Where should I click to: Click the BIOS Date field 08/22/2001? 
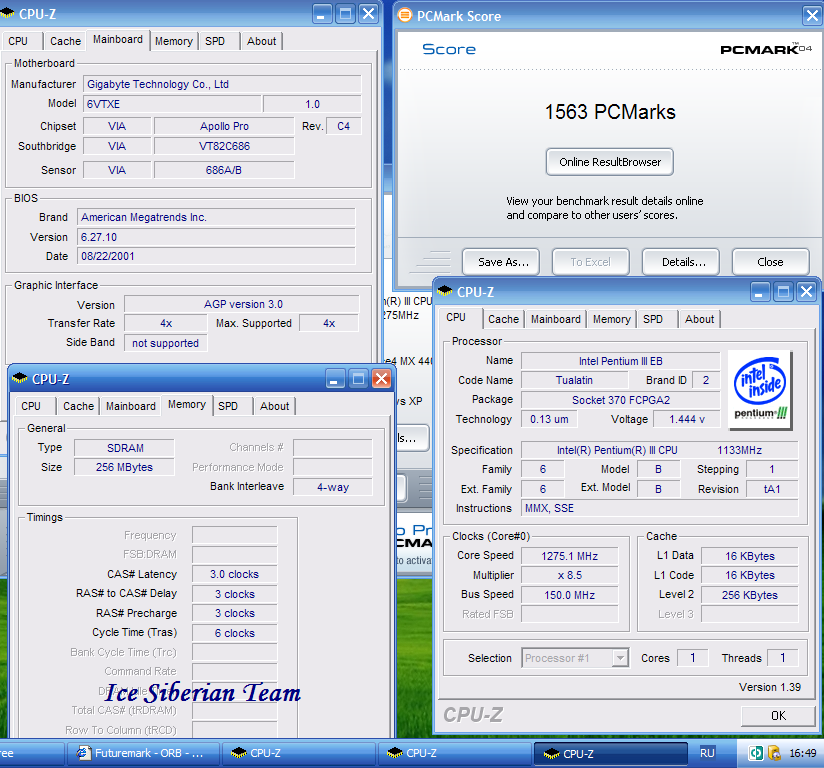click(x=216, y=256)
